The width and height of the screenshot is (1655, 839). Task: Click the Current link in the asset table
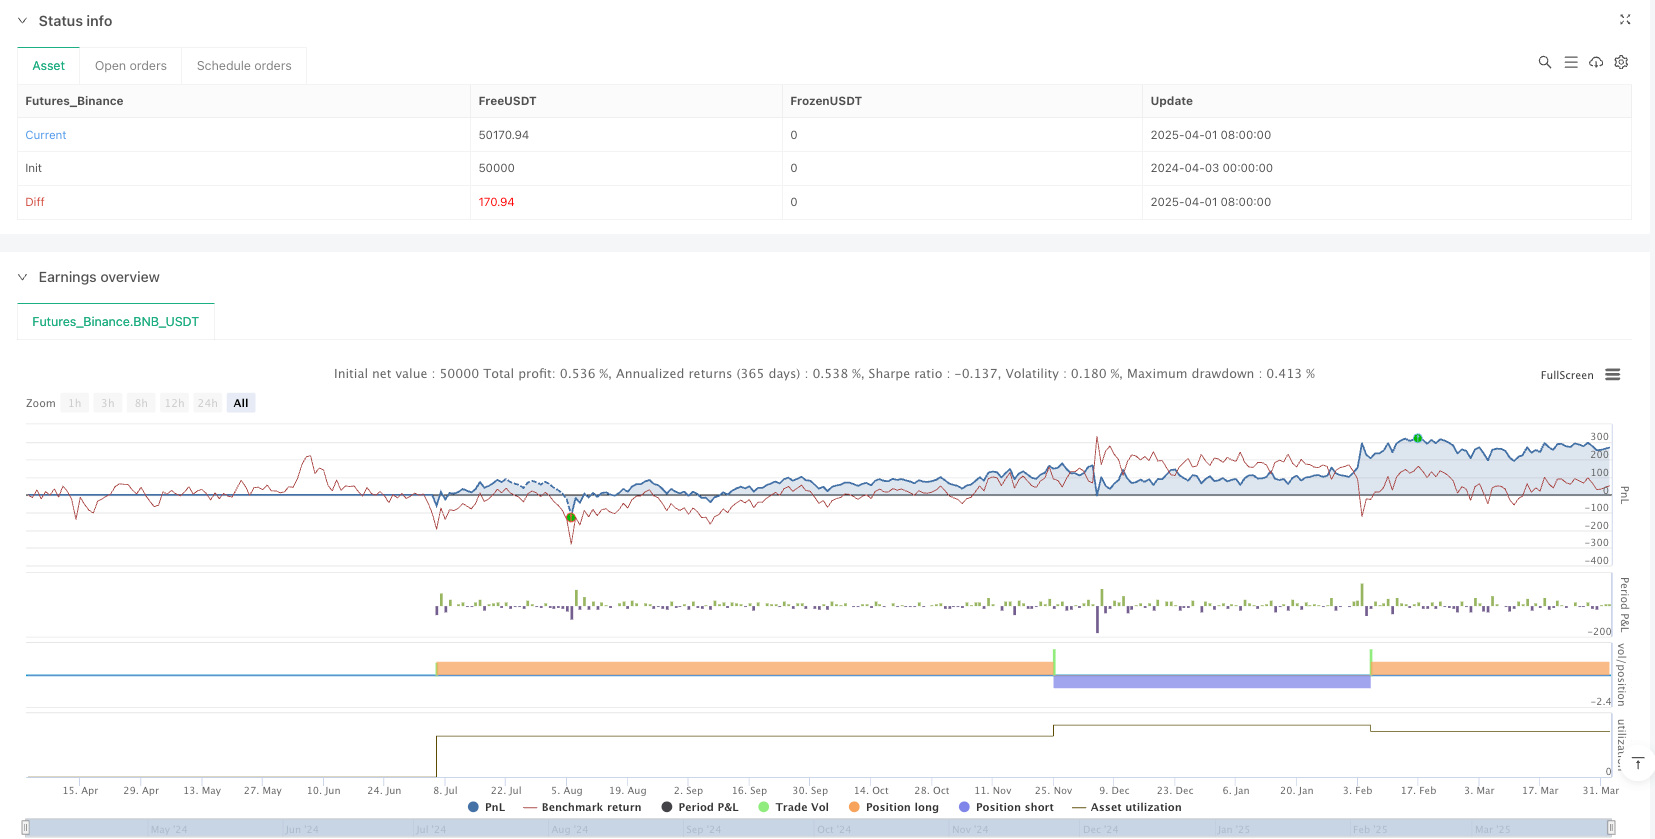pyautogui.click(x=46, y=135)
